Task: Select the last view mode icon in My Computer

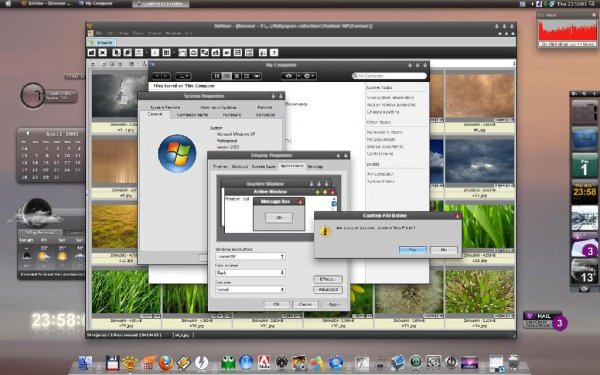Action: (257, 76)
